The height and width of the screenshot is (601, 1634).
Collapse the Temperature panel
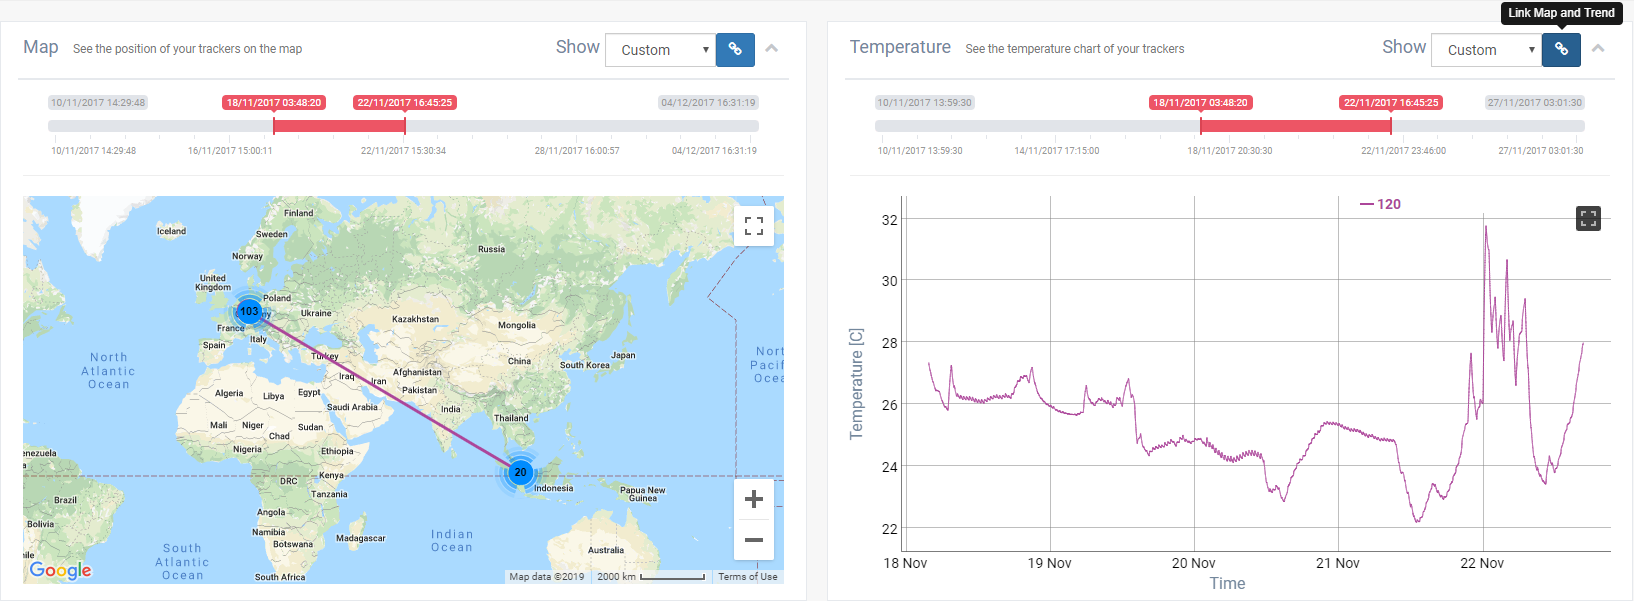1598,48
